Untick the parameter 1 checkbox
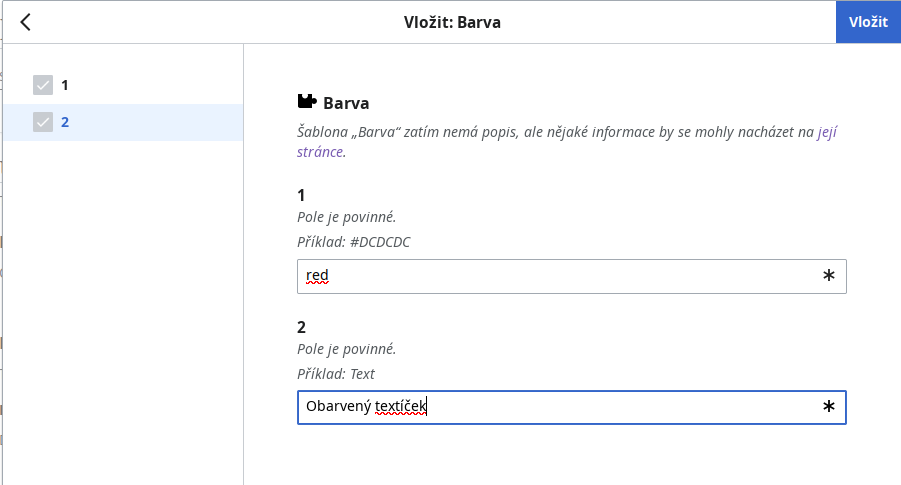This screenshot has height=485, width=901. tap(43, 85)
